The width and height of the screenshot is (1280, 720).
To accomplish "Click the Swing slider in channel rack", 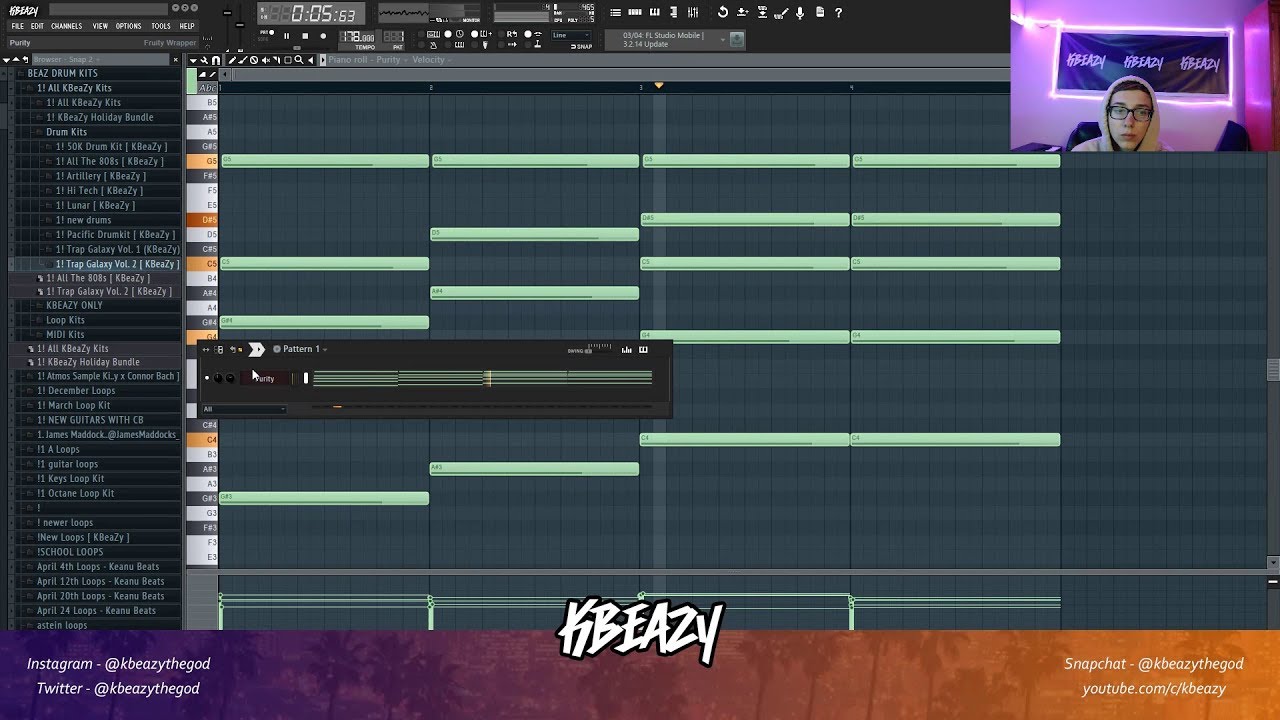I will [590, 350].
